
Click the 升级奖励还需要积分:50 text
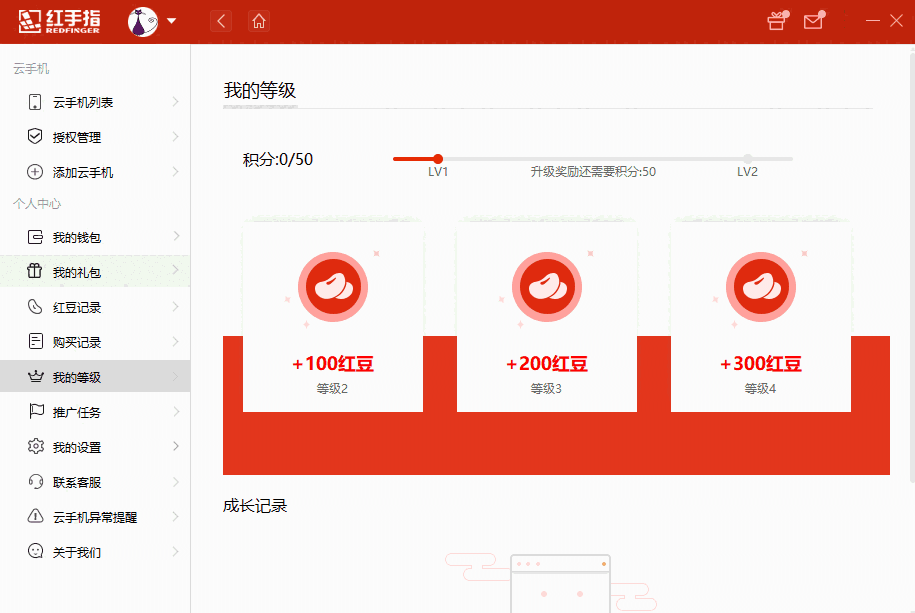pos(593,172)
